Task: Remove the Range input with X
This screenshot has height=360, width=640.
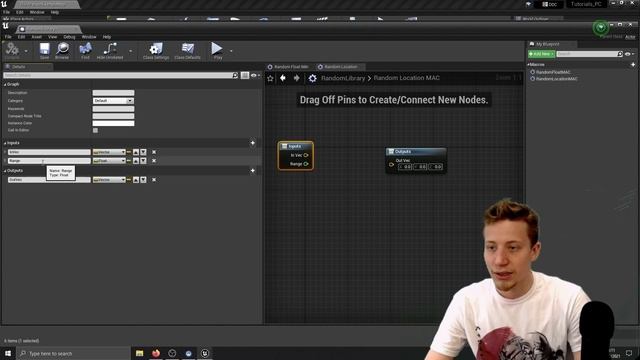Action: [154, 161]
